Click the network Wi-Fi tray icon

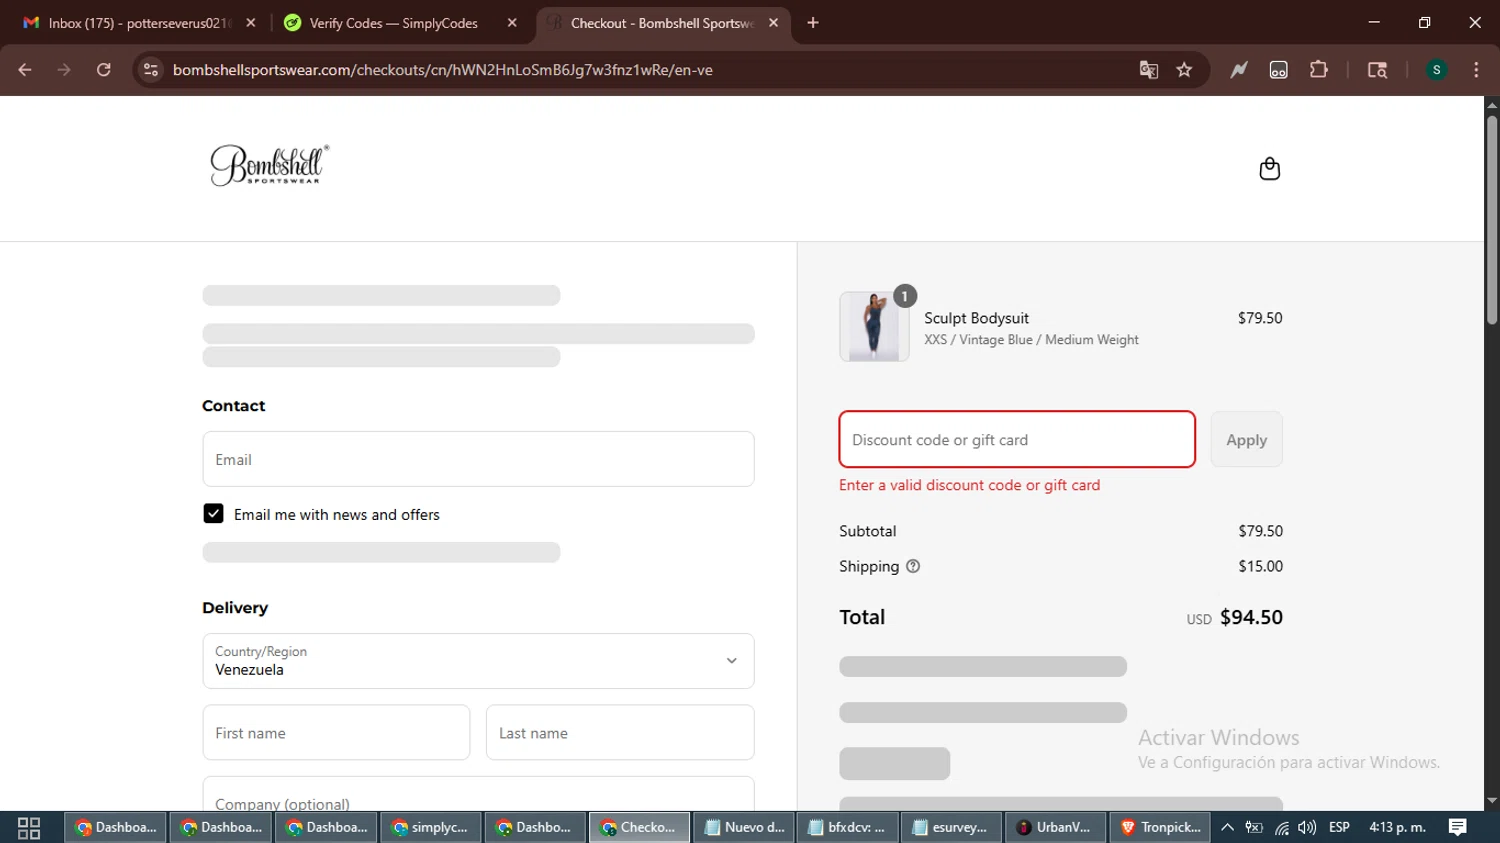tap(1281, 828)
